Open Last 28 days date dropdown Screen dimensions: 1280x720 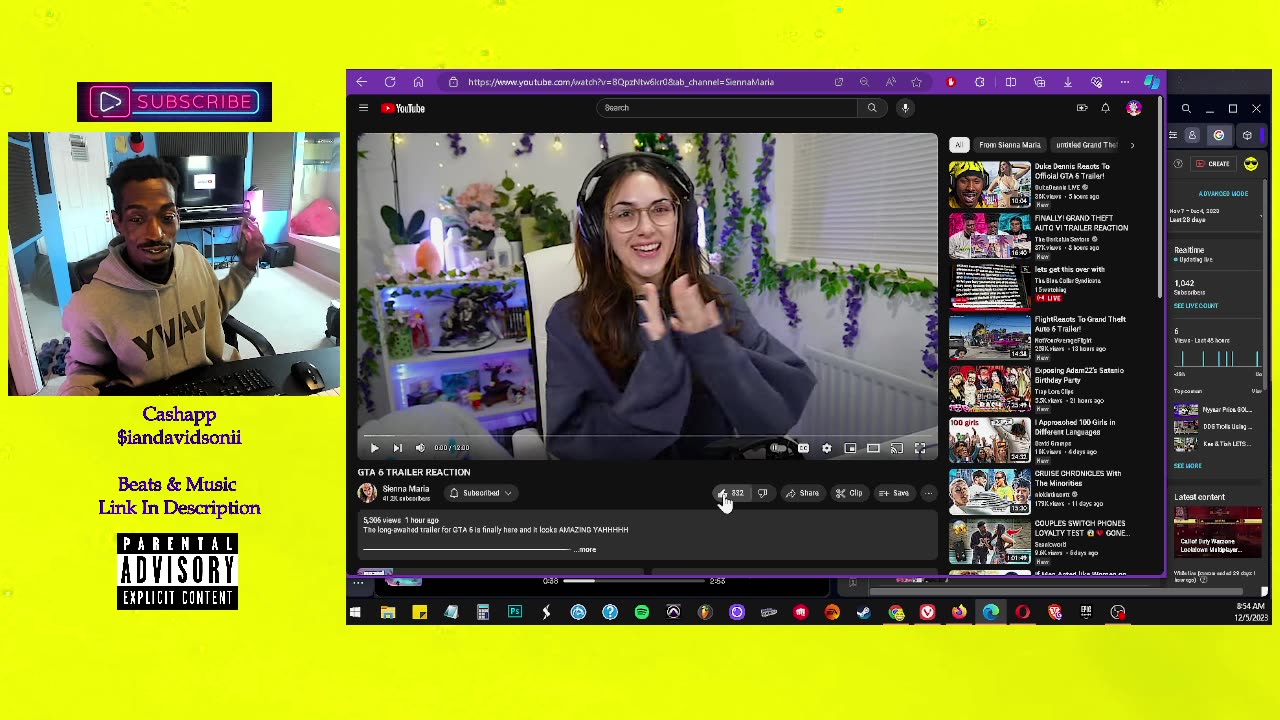[x=1216, y=215]
